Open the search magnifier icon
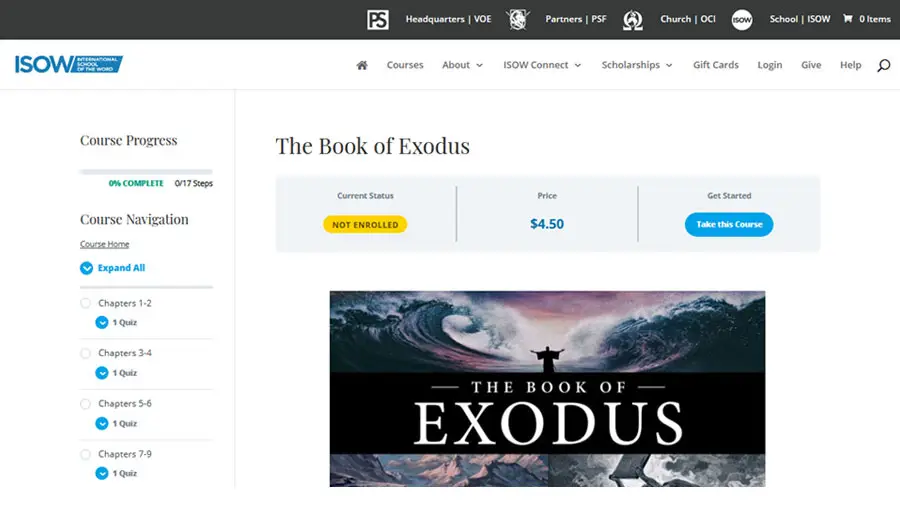The image size is (900, 507). [883, 65]
